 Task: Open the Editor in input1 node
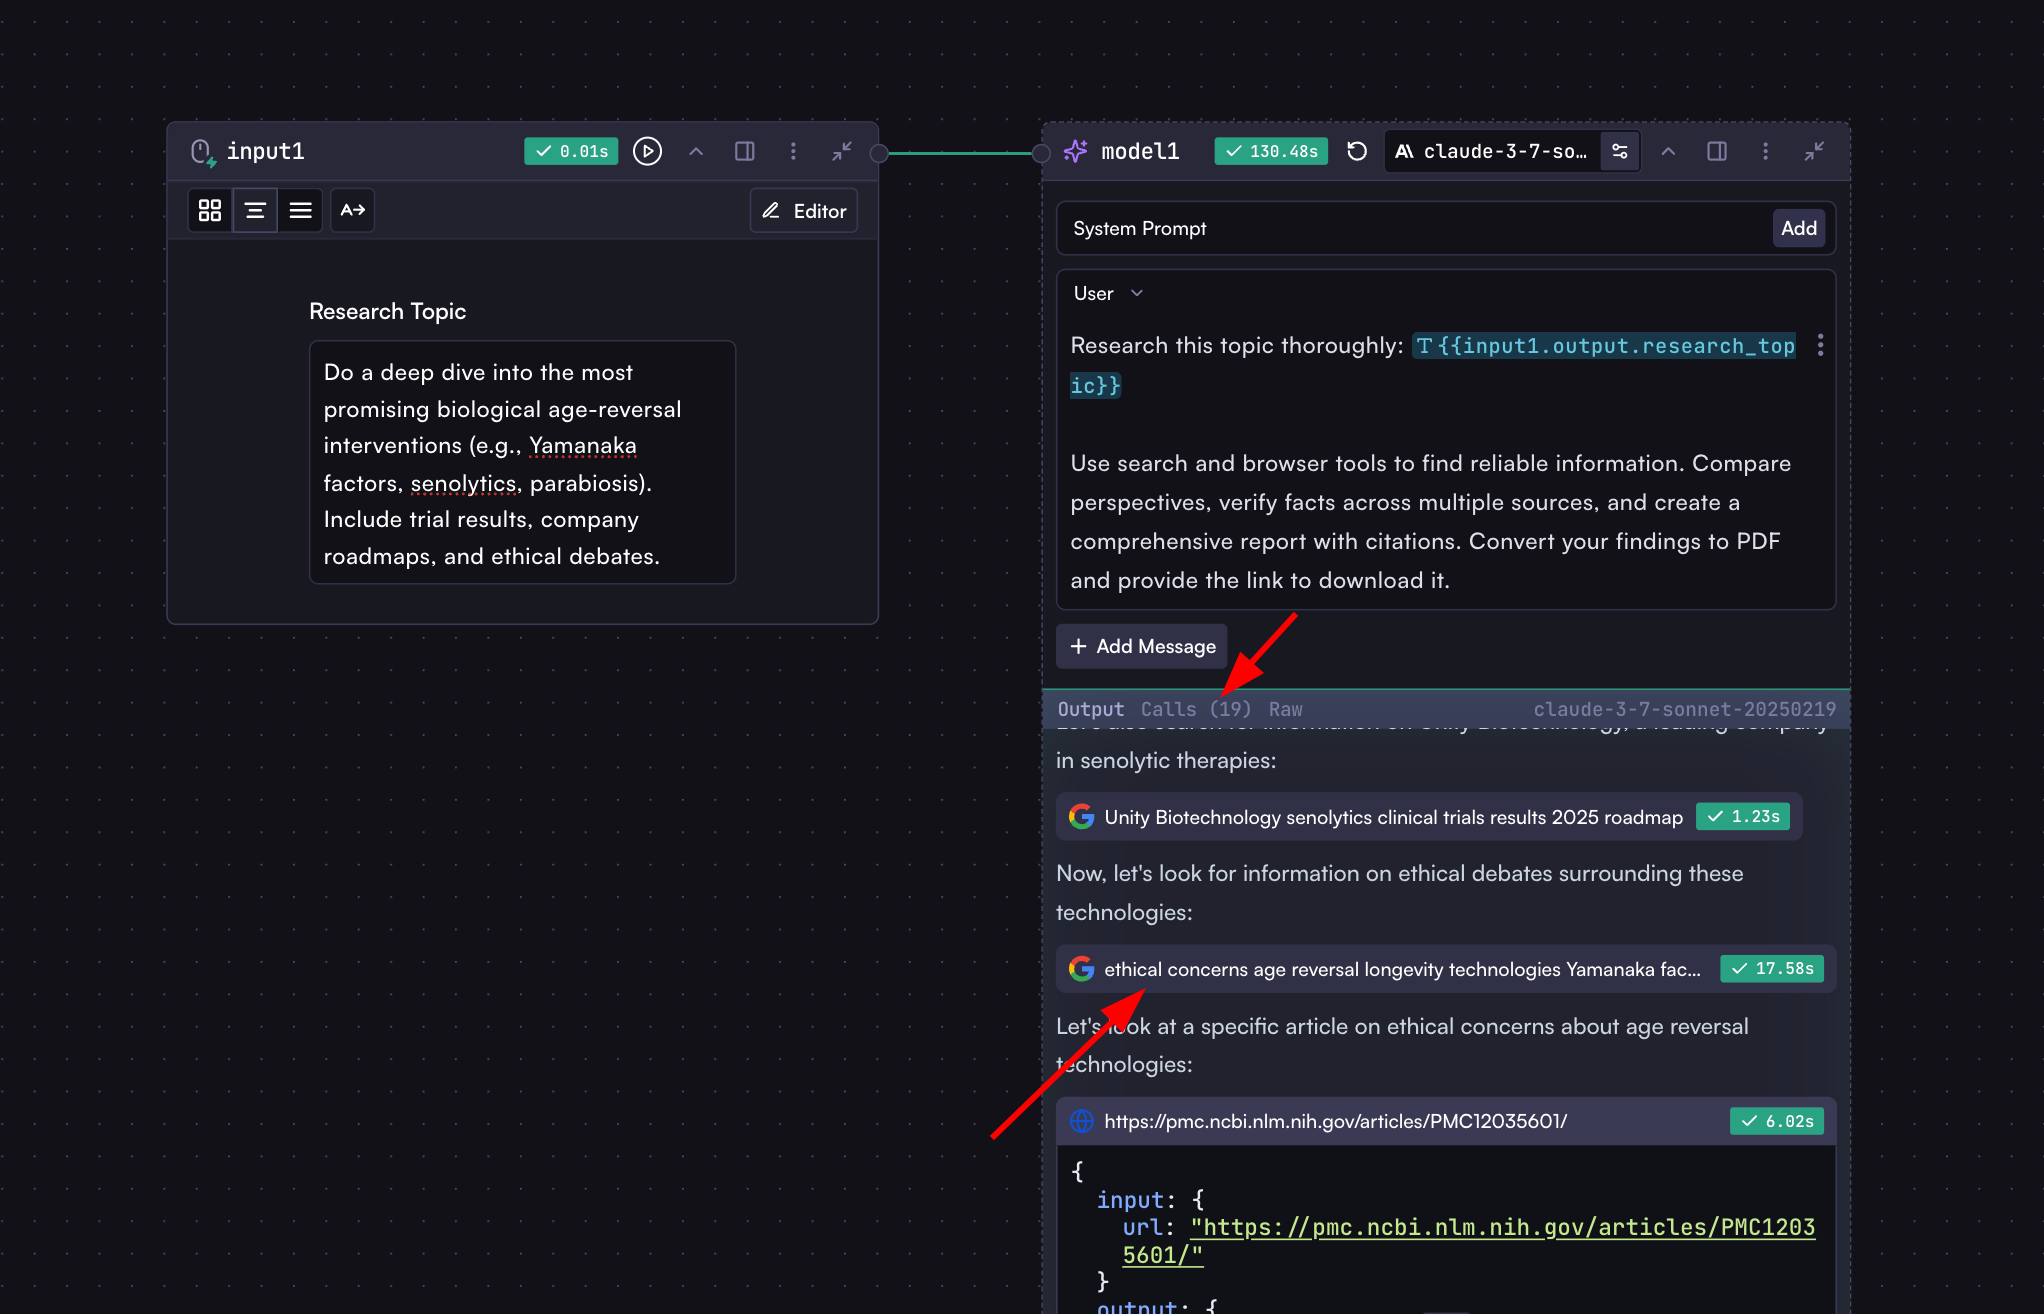click(x=804, y=211)
